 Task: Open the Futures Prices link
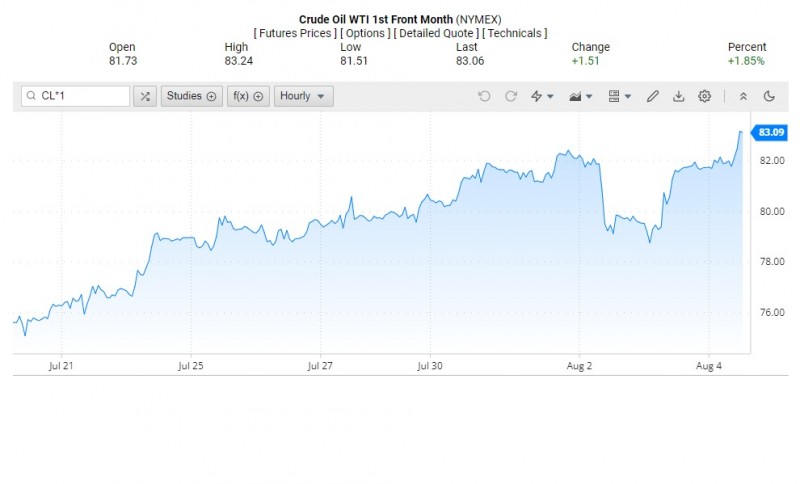[295, 33]
